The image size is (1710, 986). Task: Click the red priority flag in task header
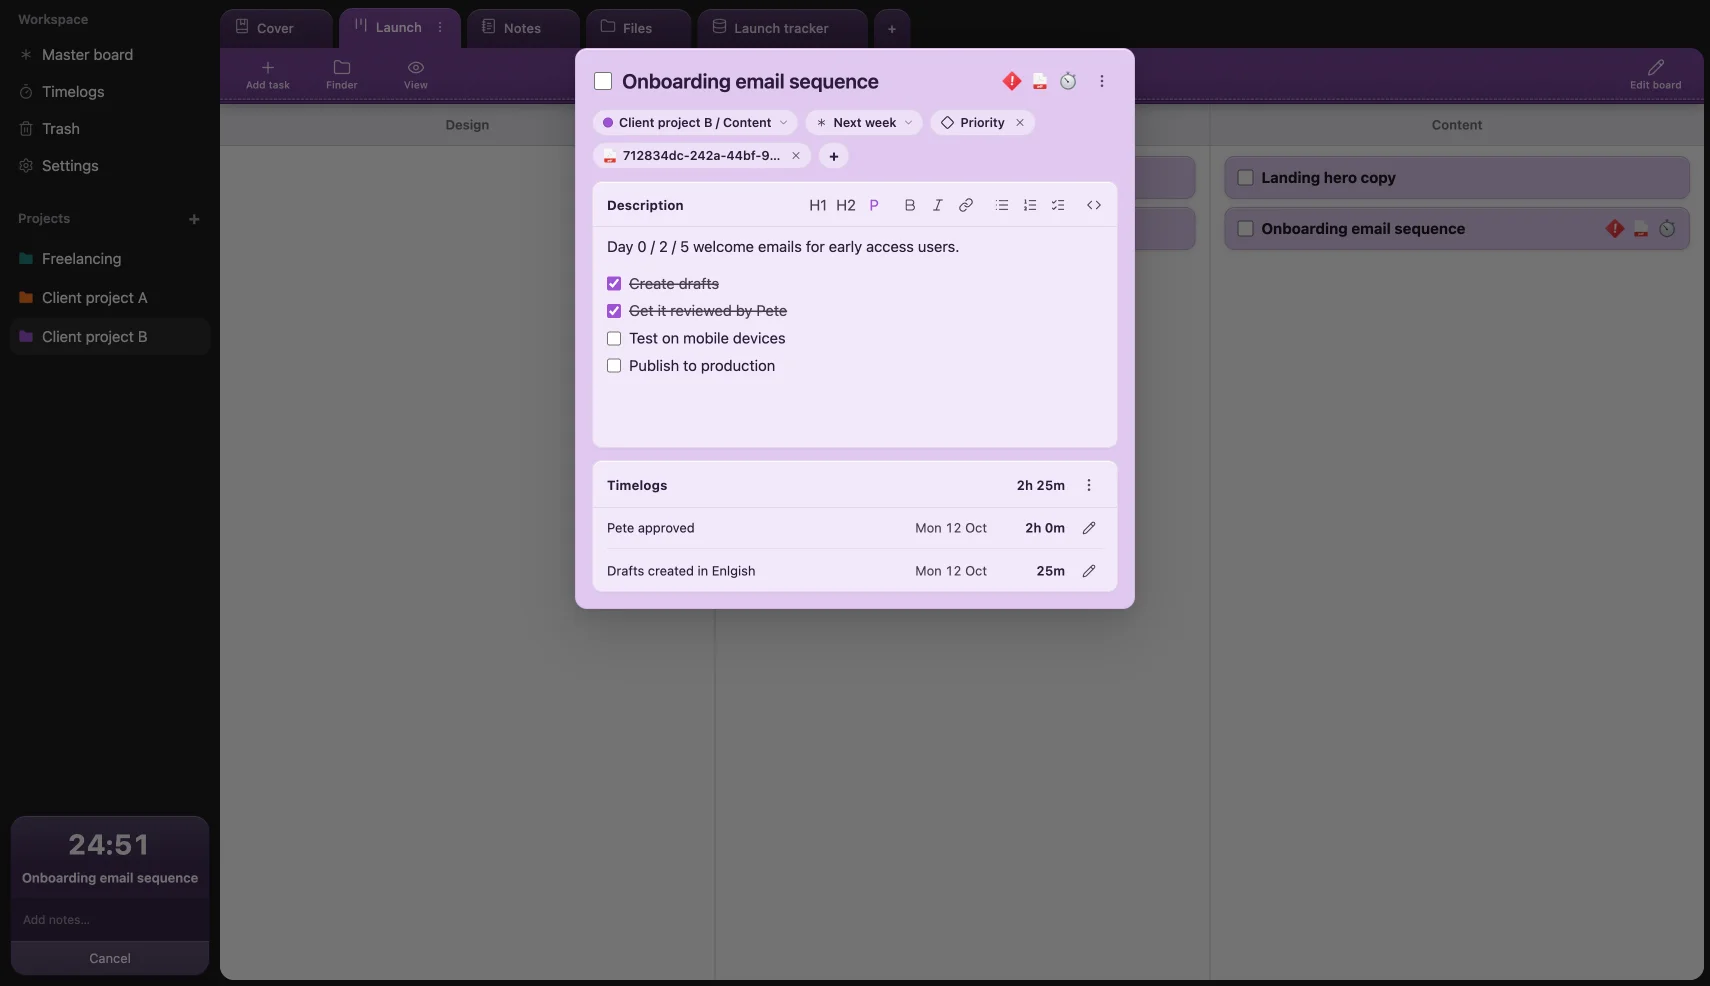[x=1012, y=81]
